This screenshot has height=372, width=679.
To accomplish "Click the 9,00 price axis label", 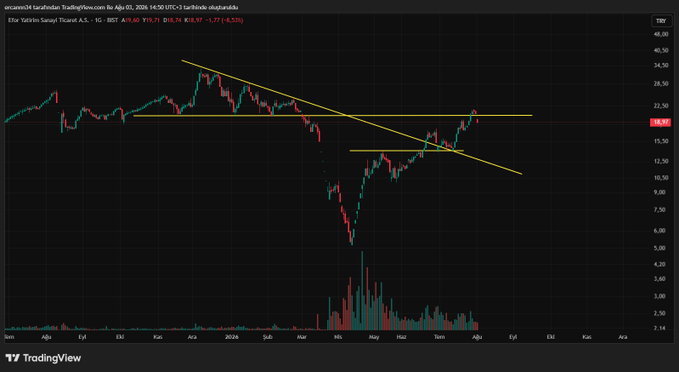I will click(661, 192).
